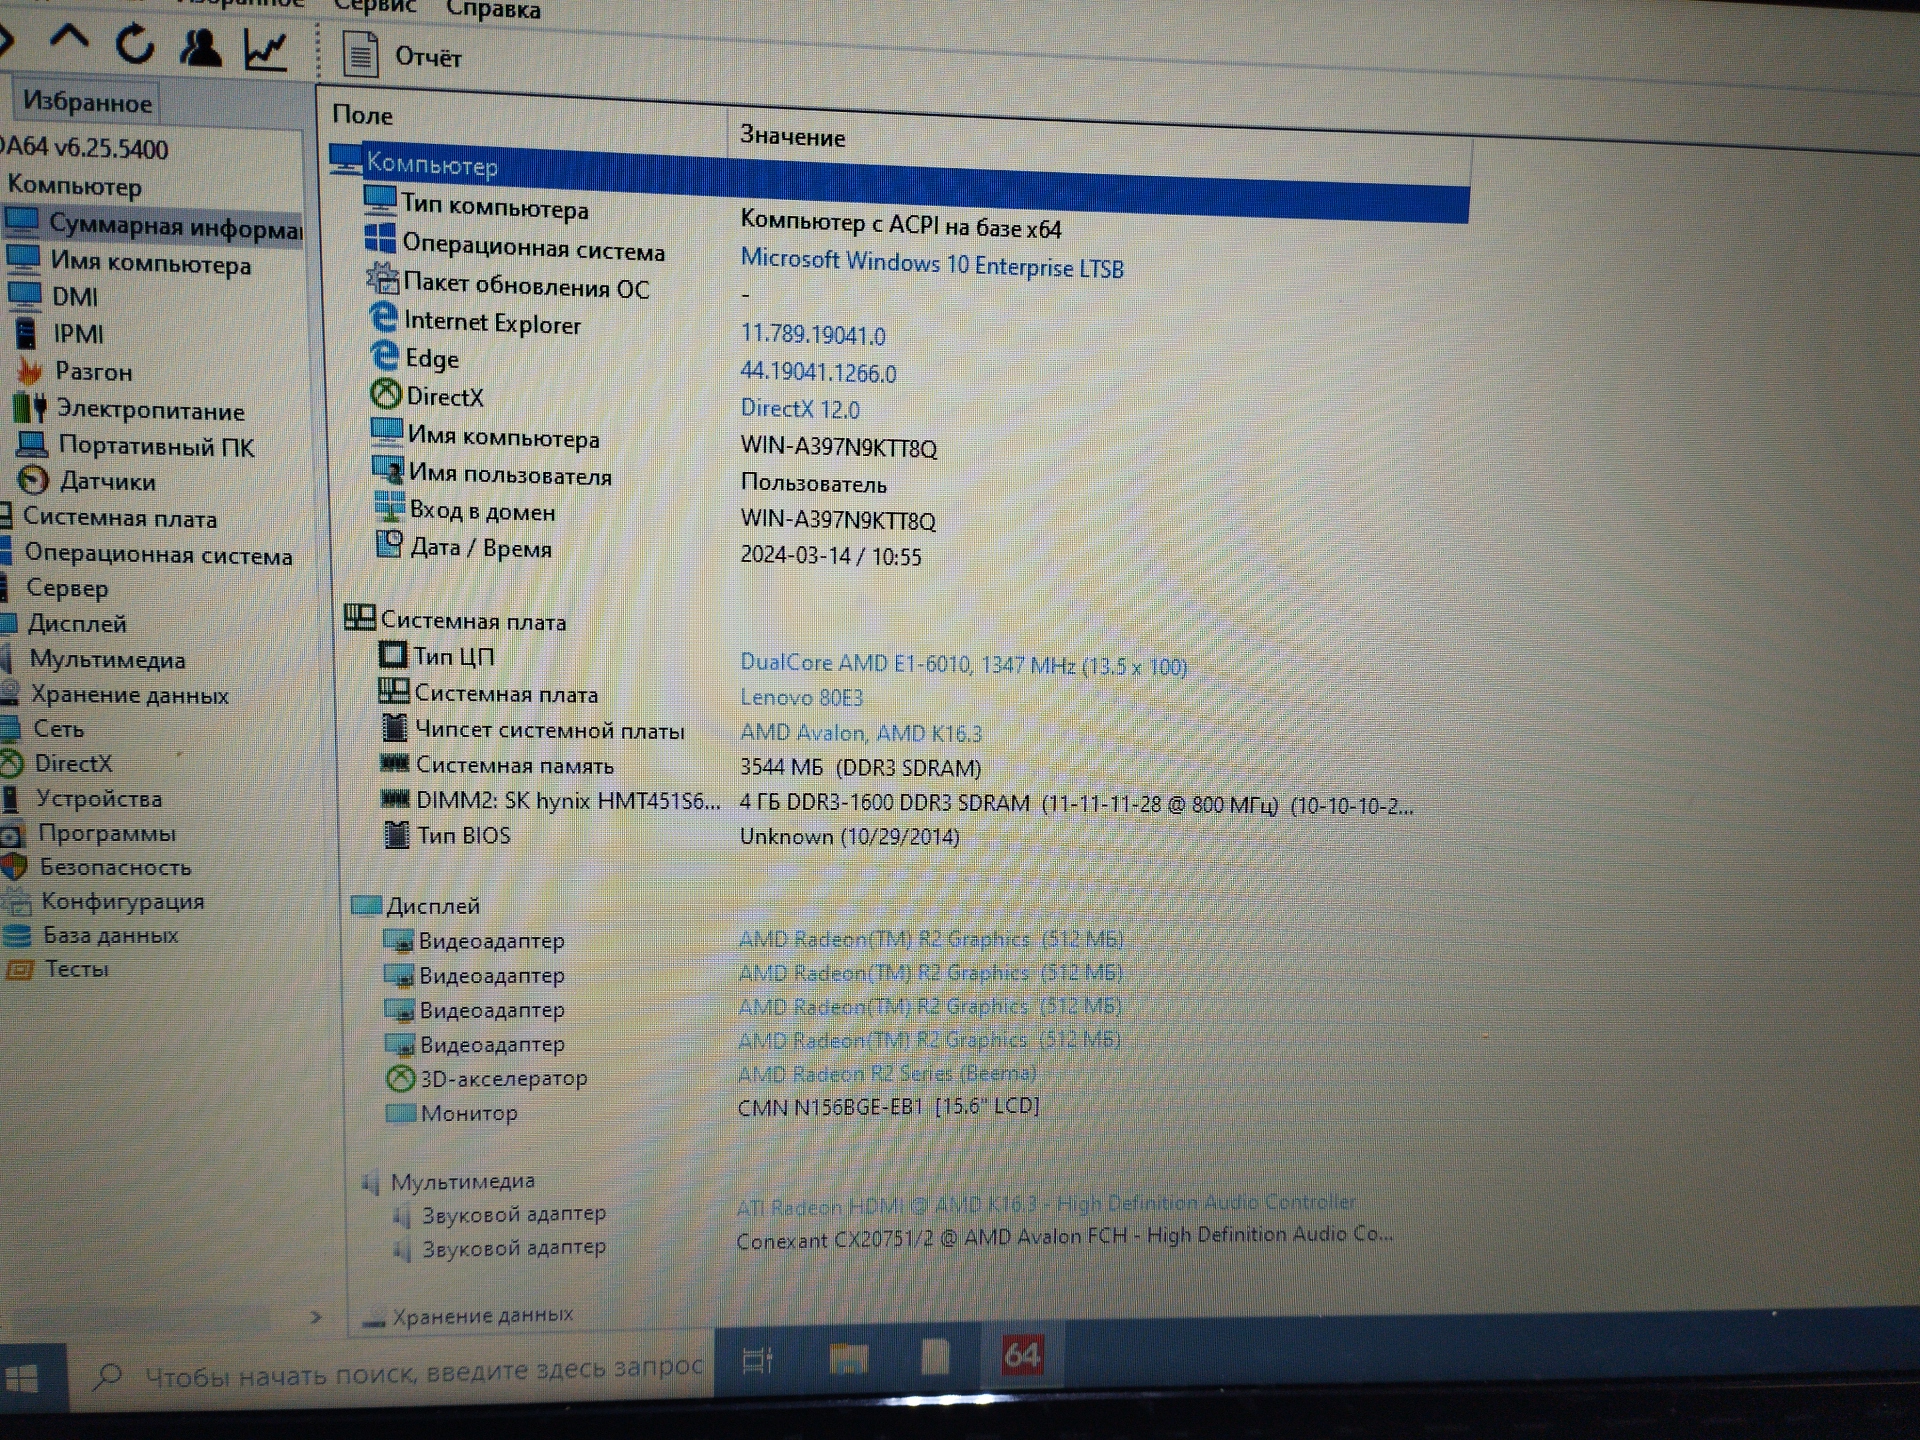
Task: Open Портативный ПК in the tree
Action: (136, 446)
